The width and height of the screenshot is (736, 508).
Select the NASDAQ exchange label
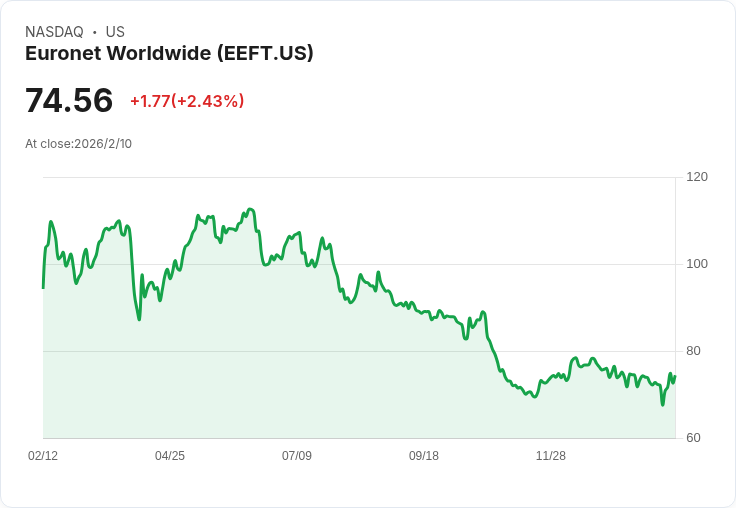coord(54,32)
